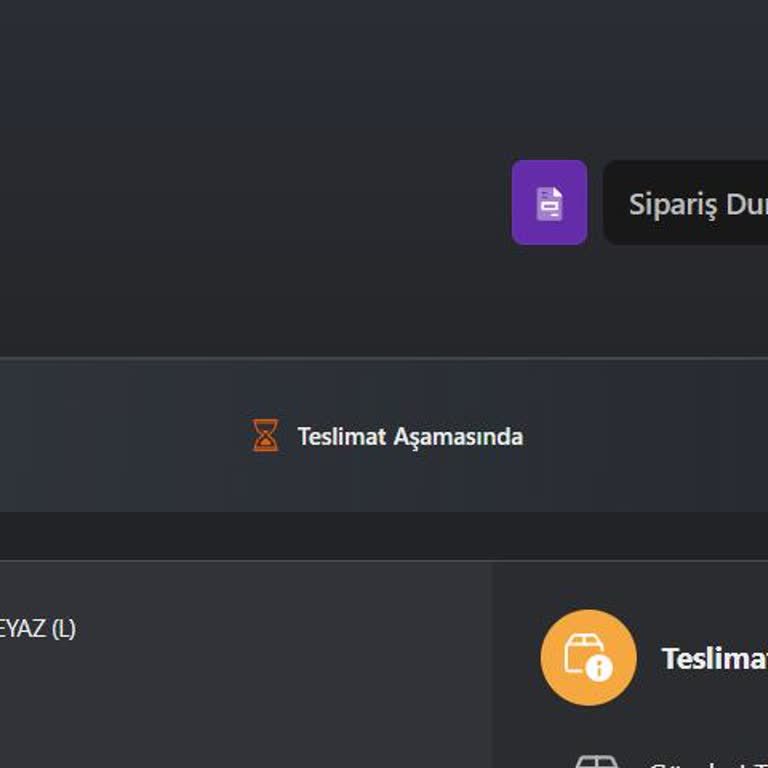Image resolution: width=768 pixels, height=768 pixels.
Task: Click the Teslimat Aşamasında status label
Action: coord(409,437)
